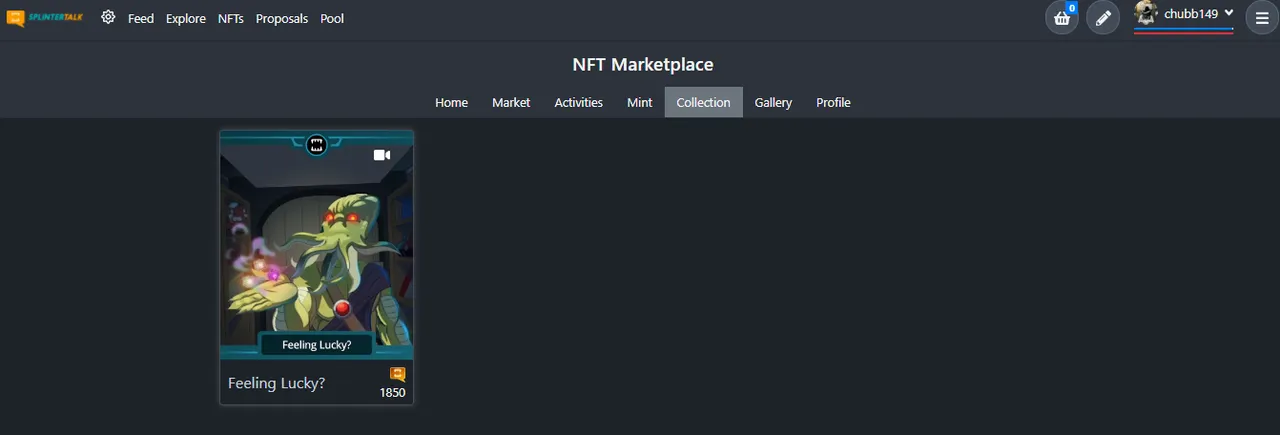
Task: Click the cart item count badge
Action: [1071, 8]
